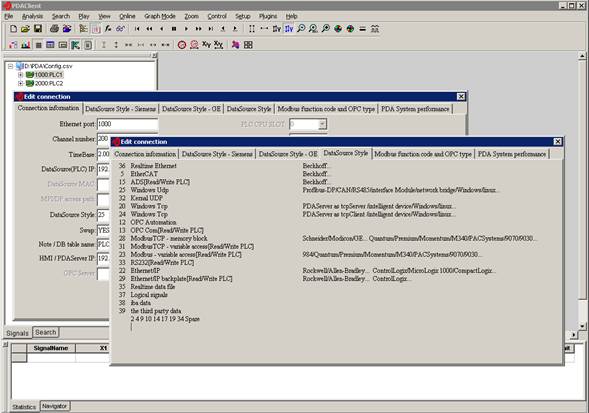This screenshot has width=589, height=413.
Task: Expand the 1000:PLC1 tree node
Action: coord(21,75)
